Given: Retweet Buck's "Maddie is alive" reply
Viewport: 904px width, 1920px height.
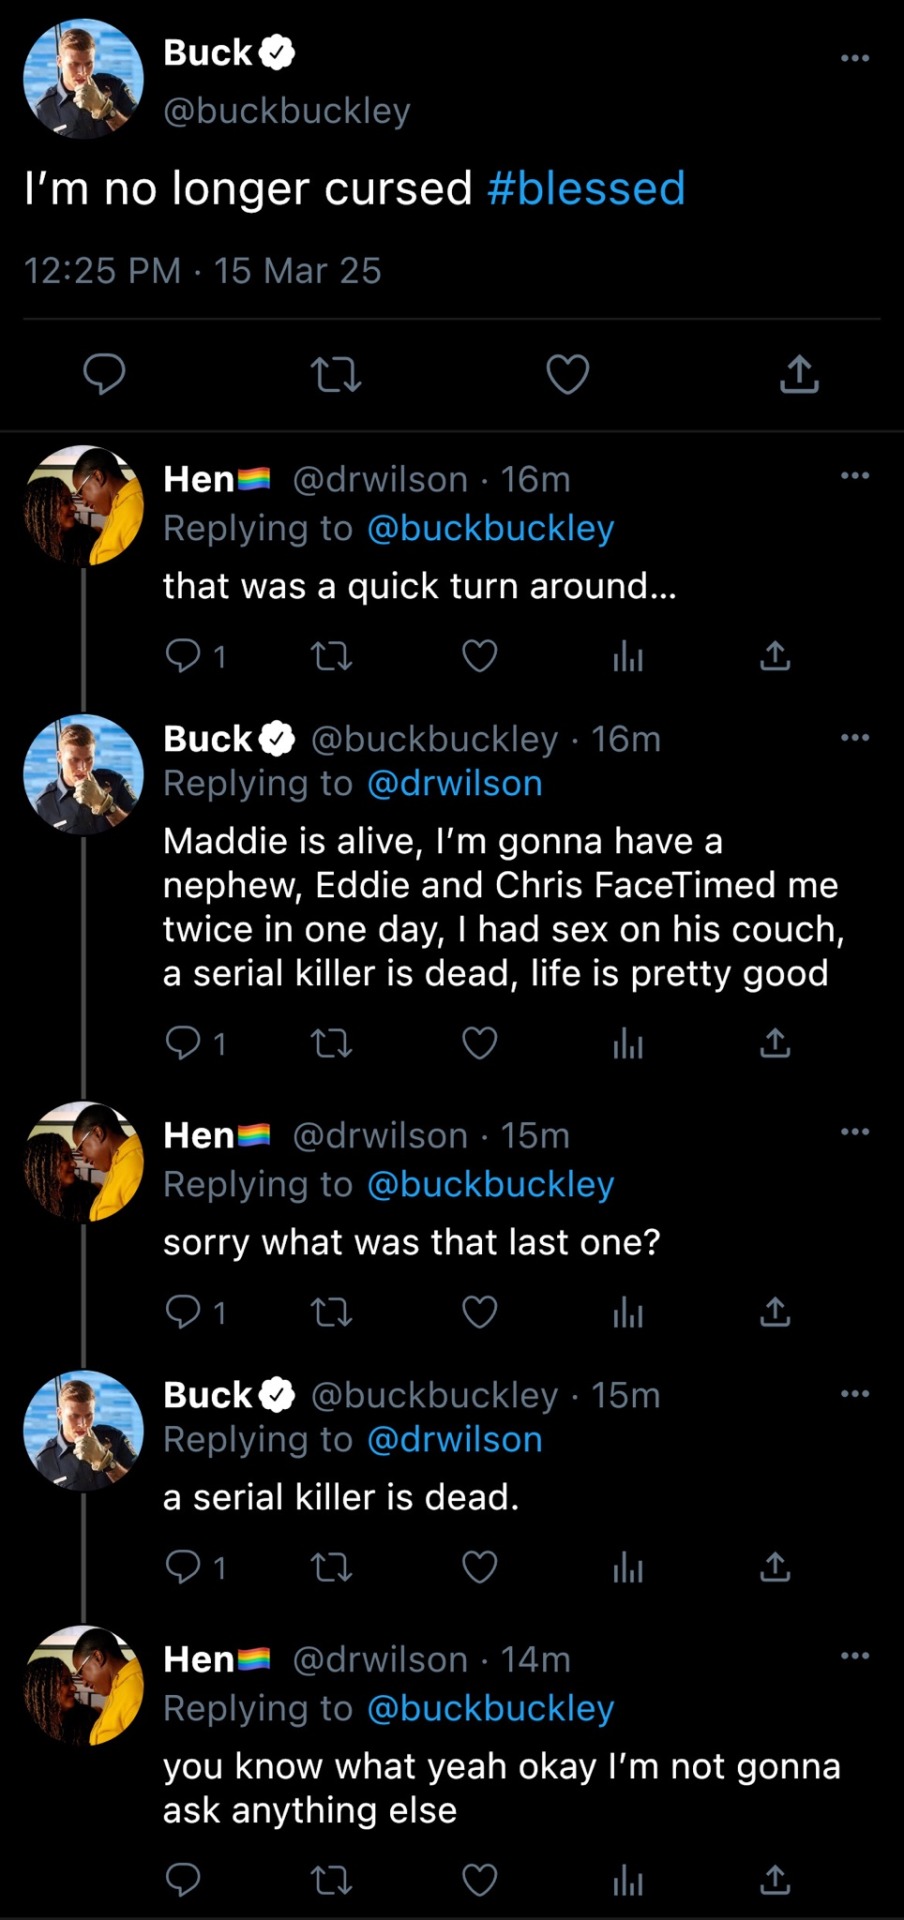Looking at the screenshot, I should 331,1044.
